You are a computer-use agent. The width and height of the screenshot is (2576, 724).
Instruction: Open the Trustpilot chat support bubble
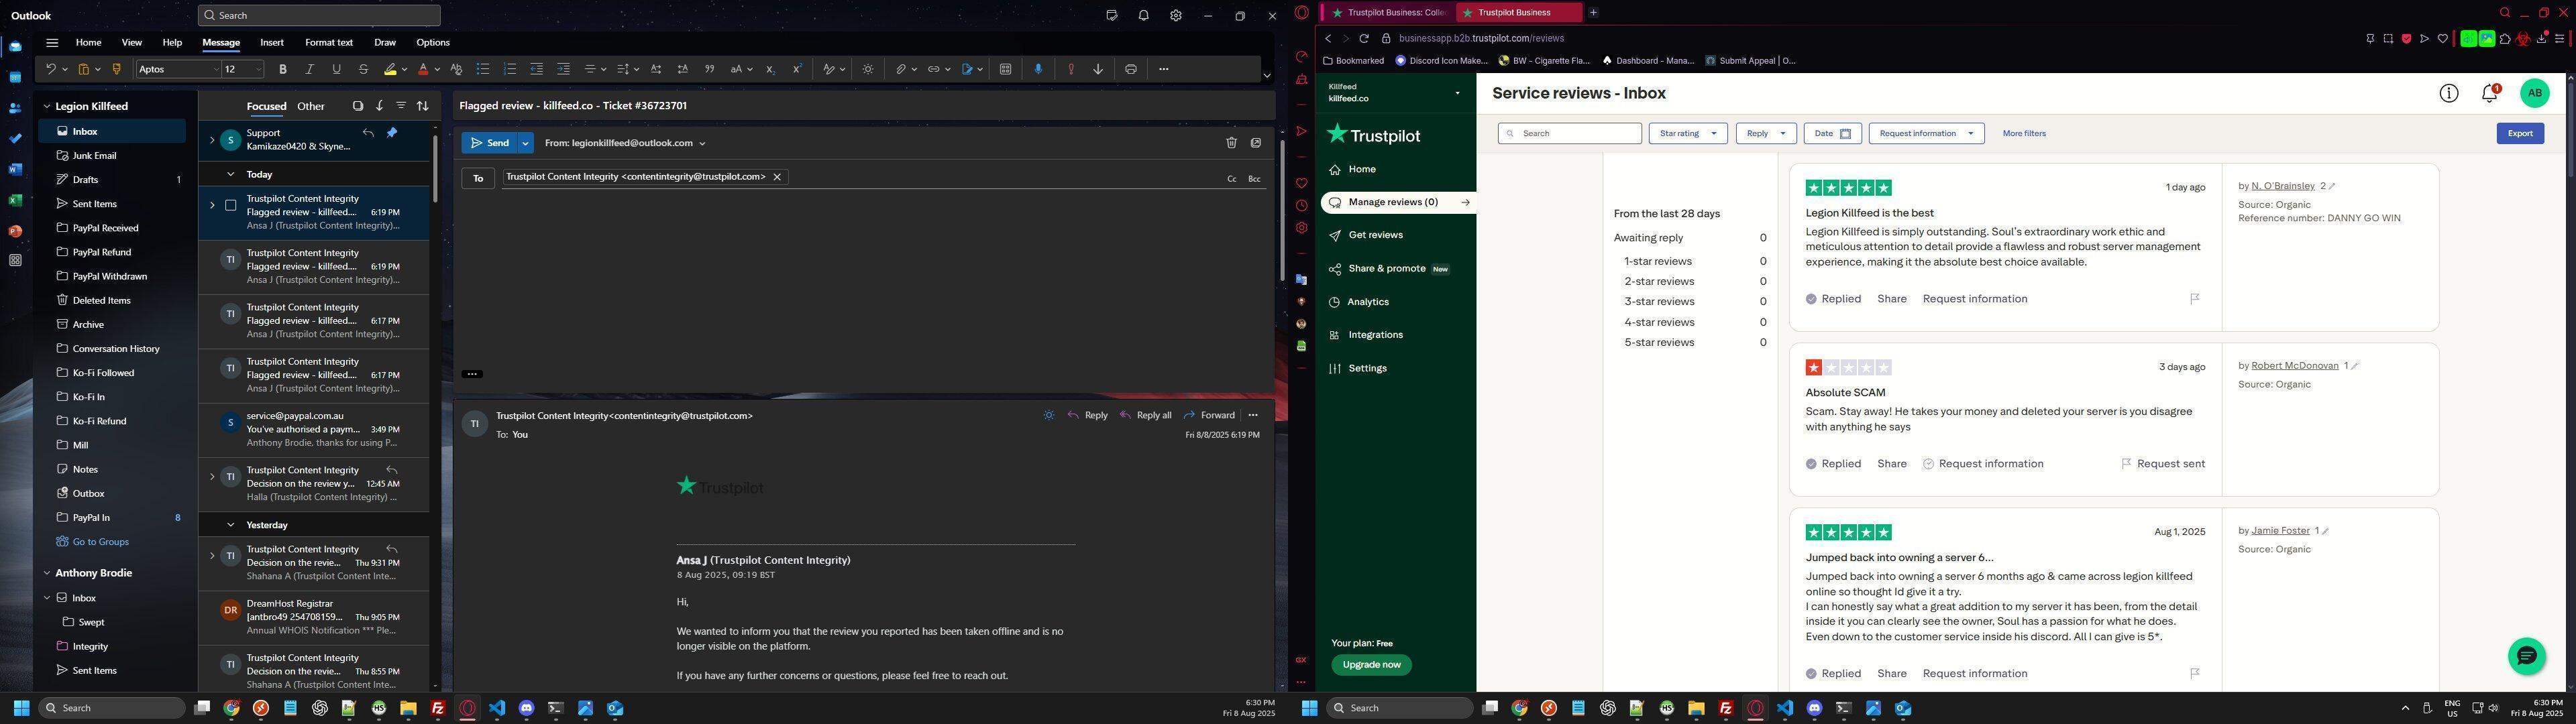[x=2527, y=656]
